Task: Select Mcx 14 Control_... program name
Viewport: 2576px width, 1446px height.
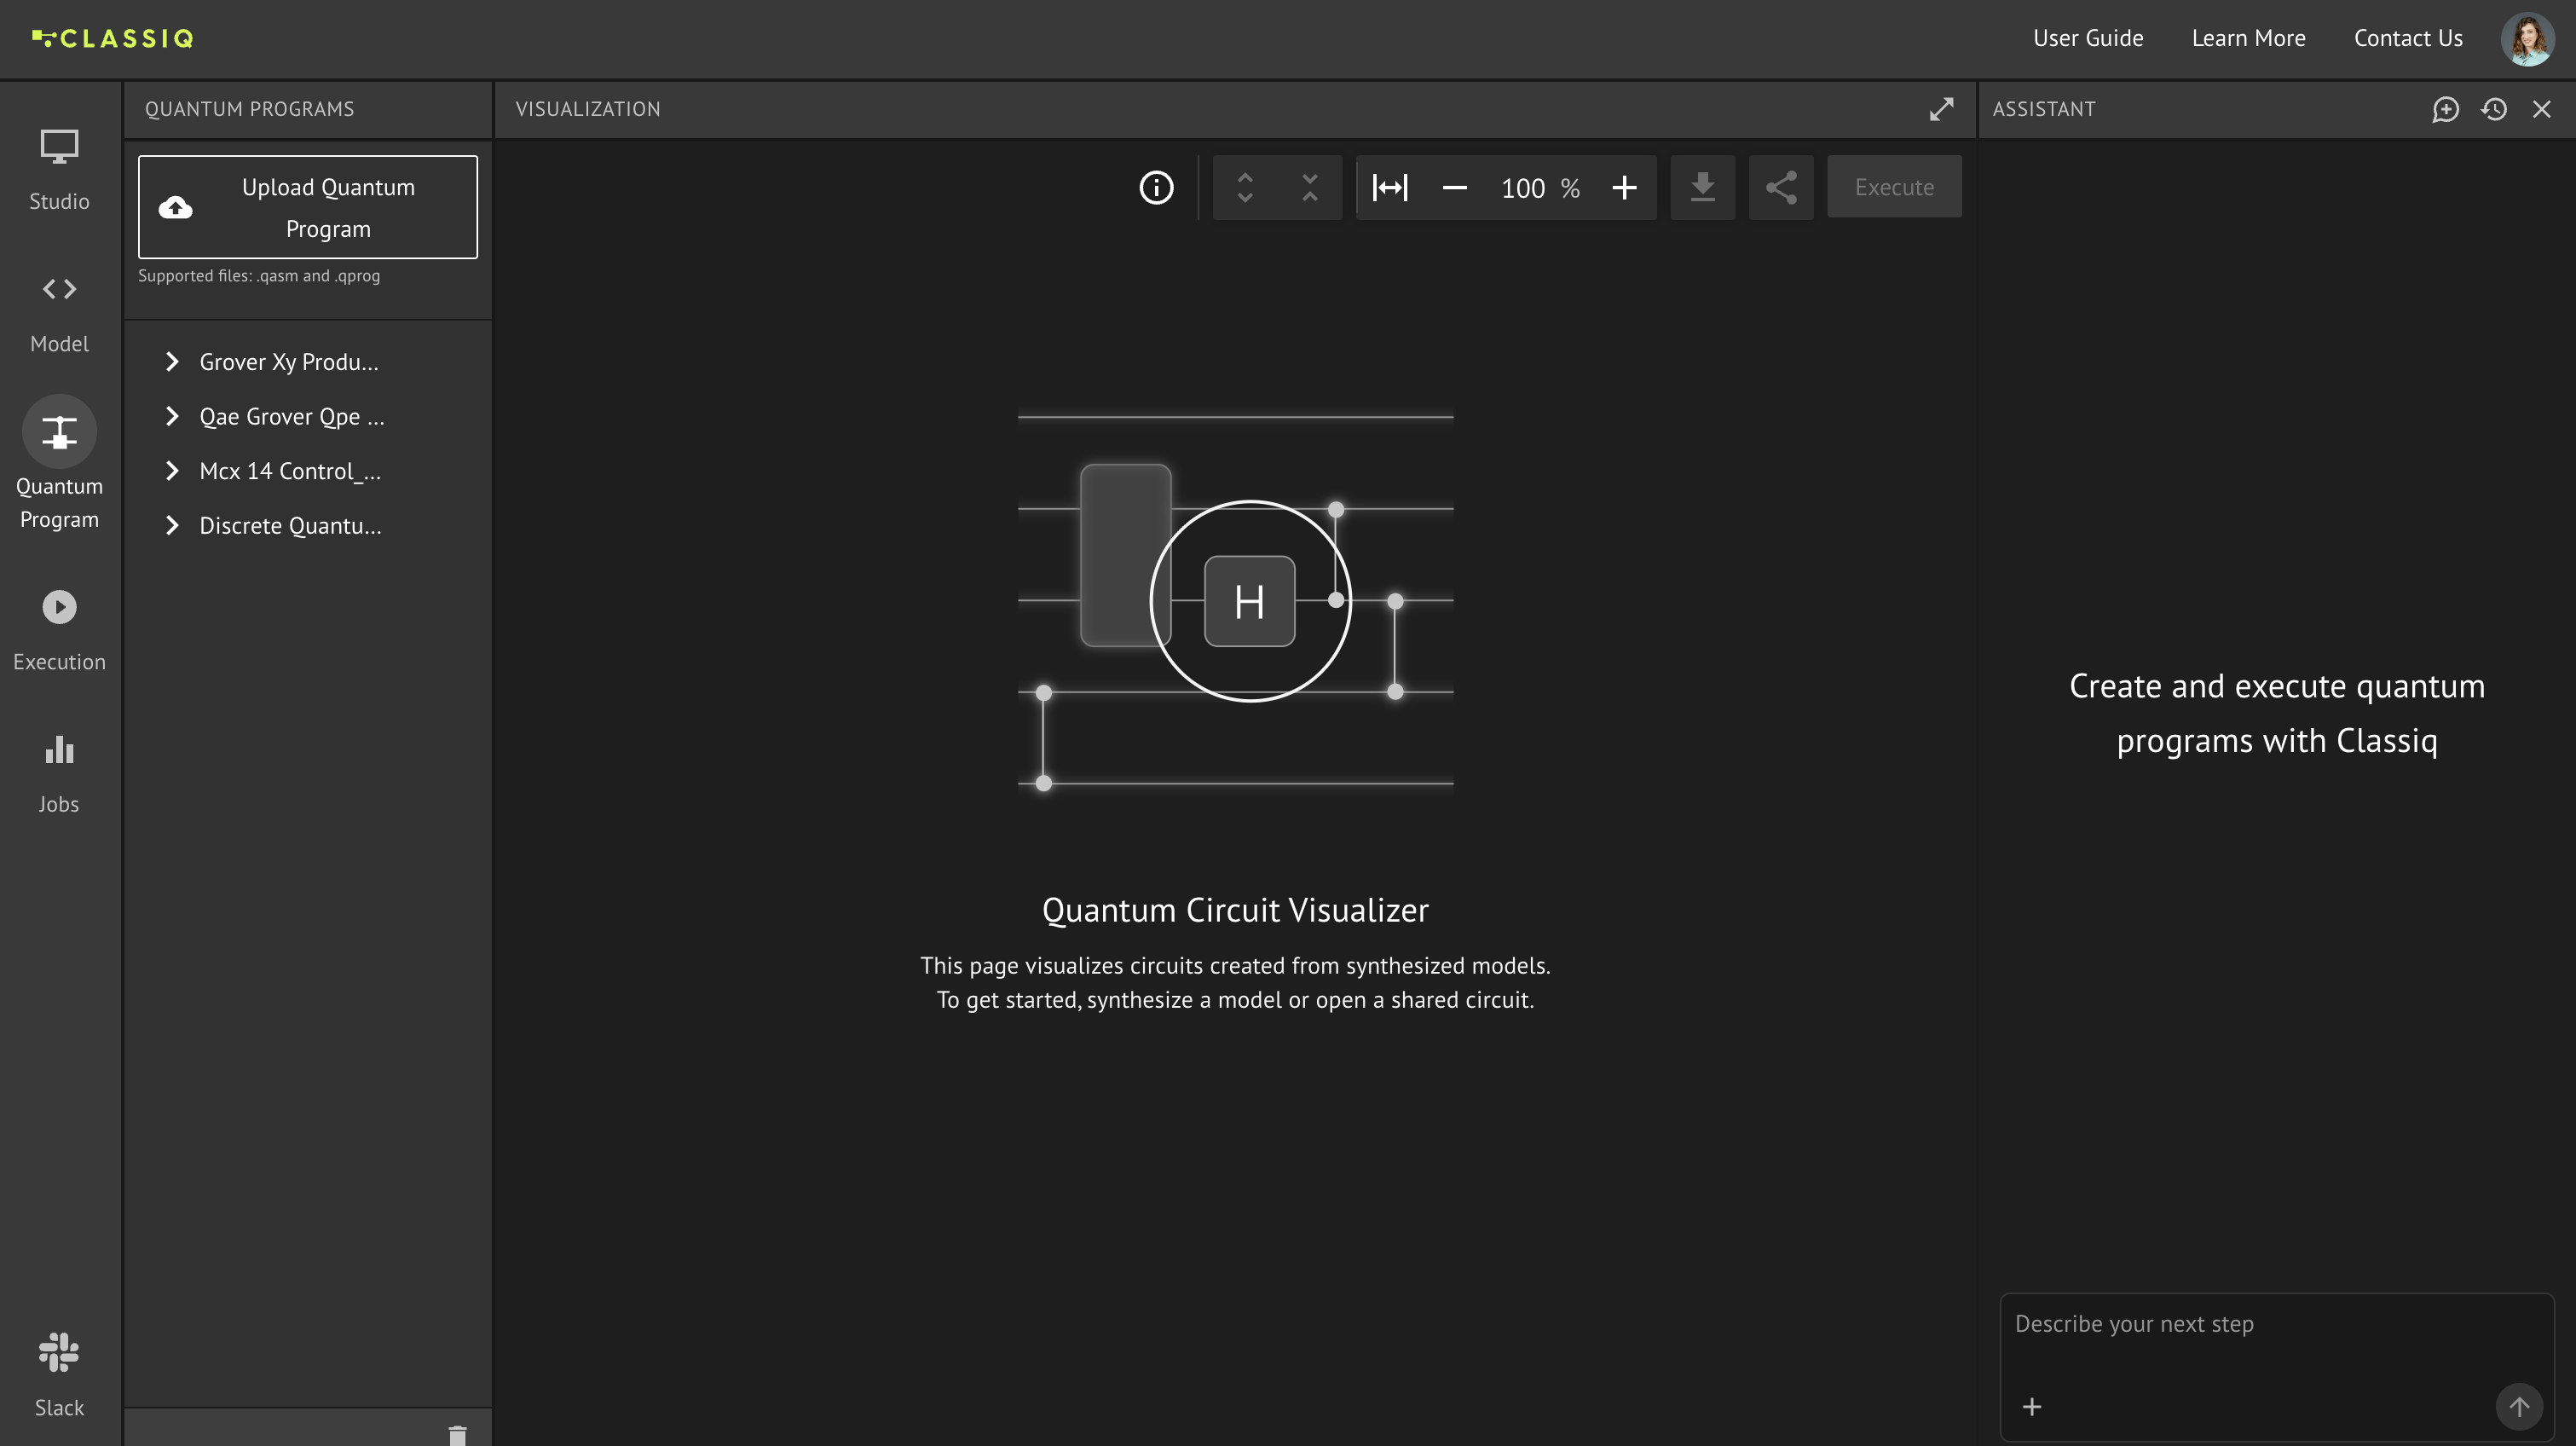Action: (290, 471)
